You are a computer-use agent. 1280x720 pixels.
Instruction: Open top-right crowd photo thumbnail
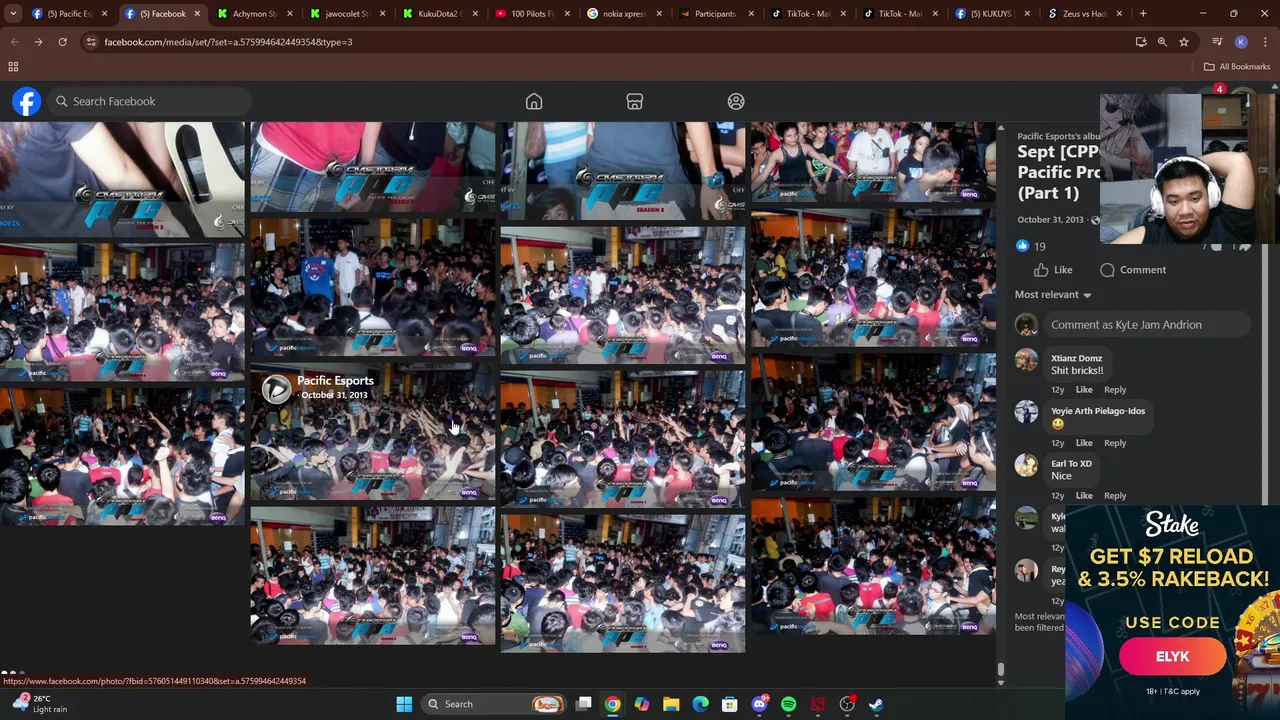point(873,162)
